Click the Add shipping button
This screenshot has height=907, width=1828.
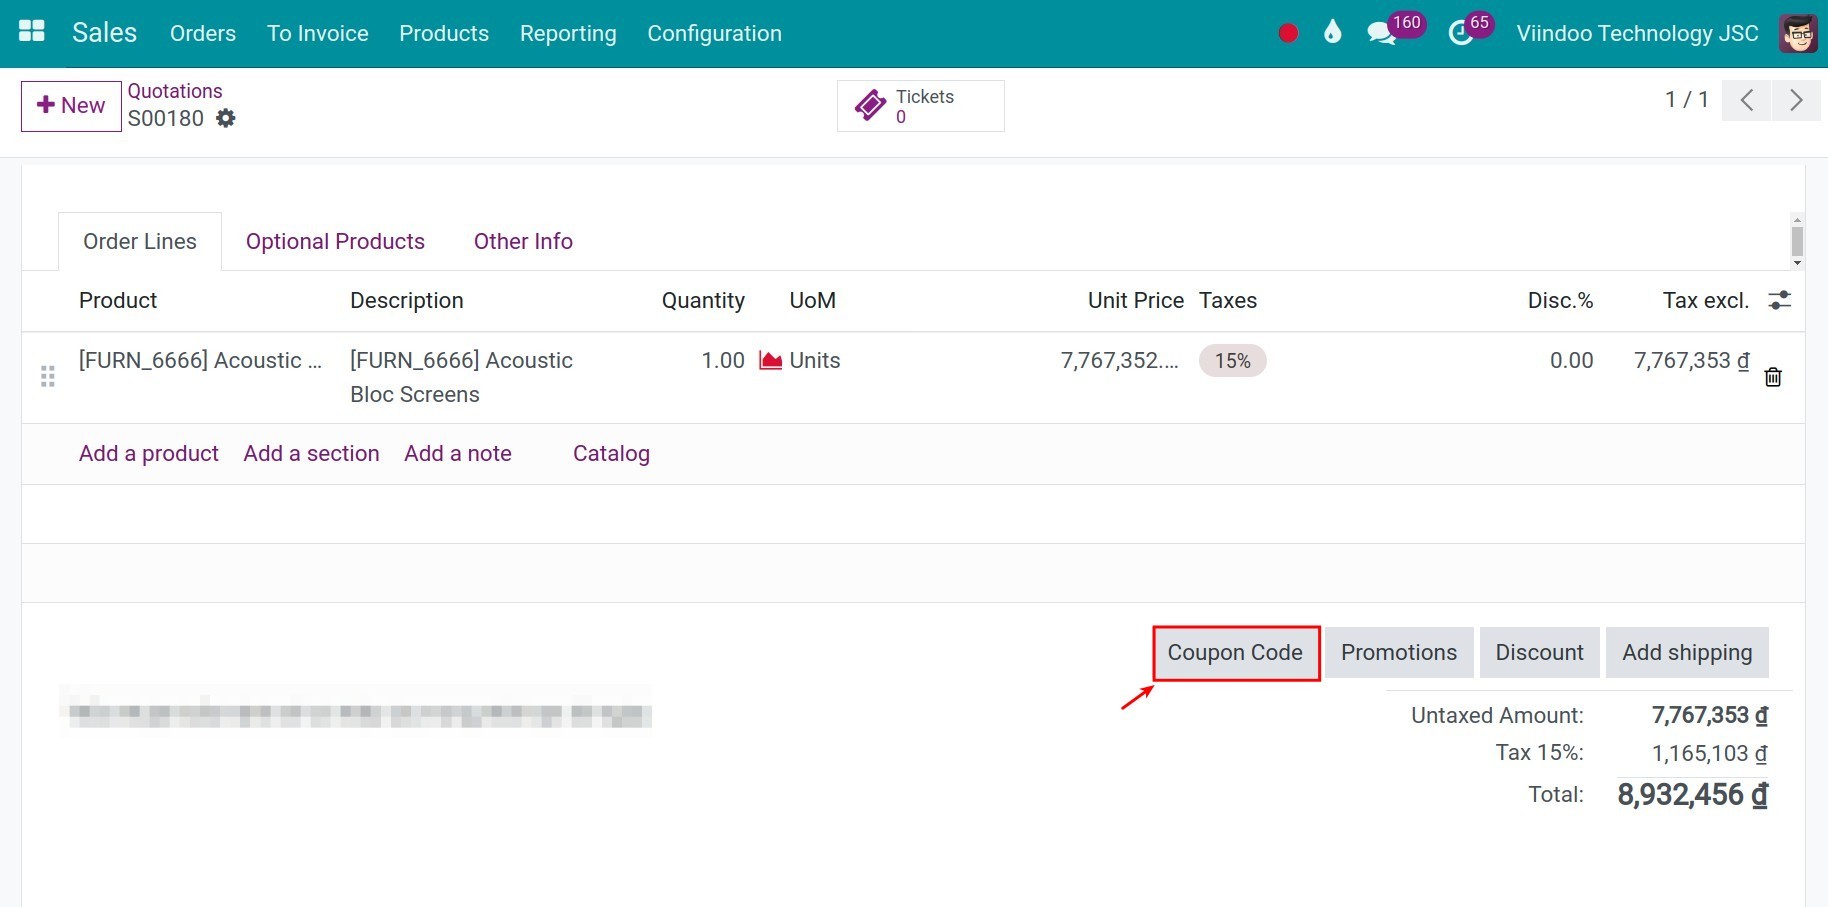pyautogui.click(x=1687, y=653)
